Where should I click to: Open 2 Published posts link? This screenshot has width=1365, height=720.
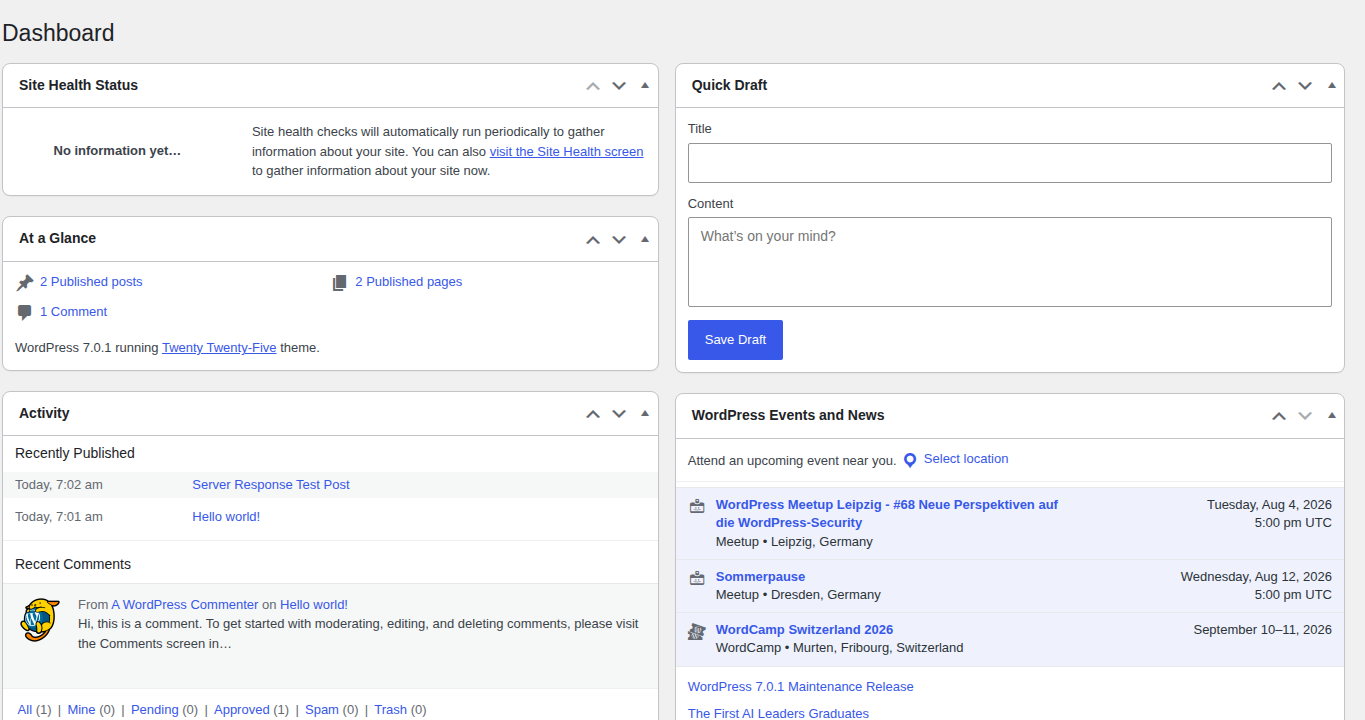[x=91, y=282]
